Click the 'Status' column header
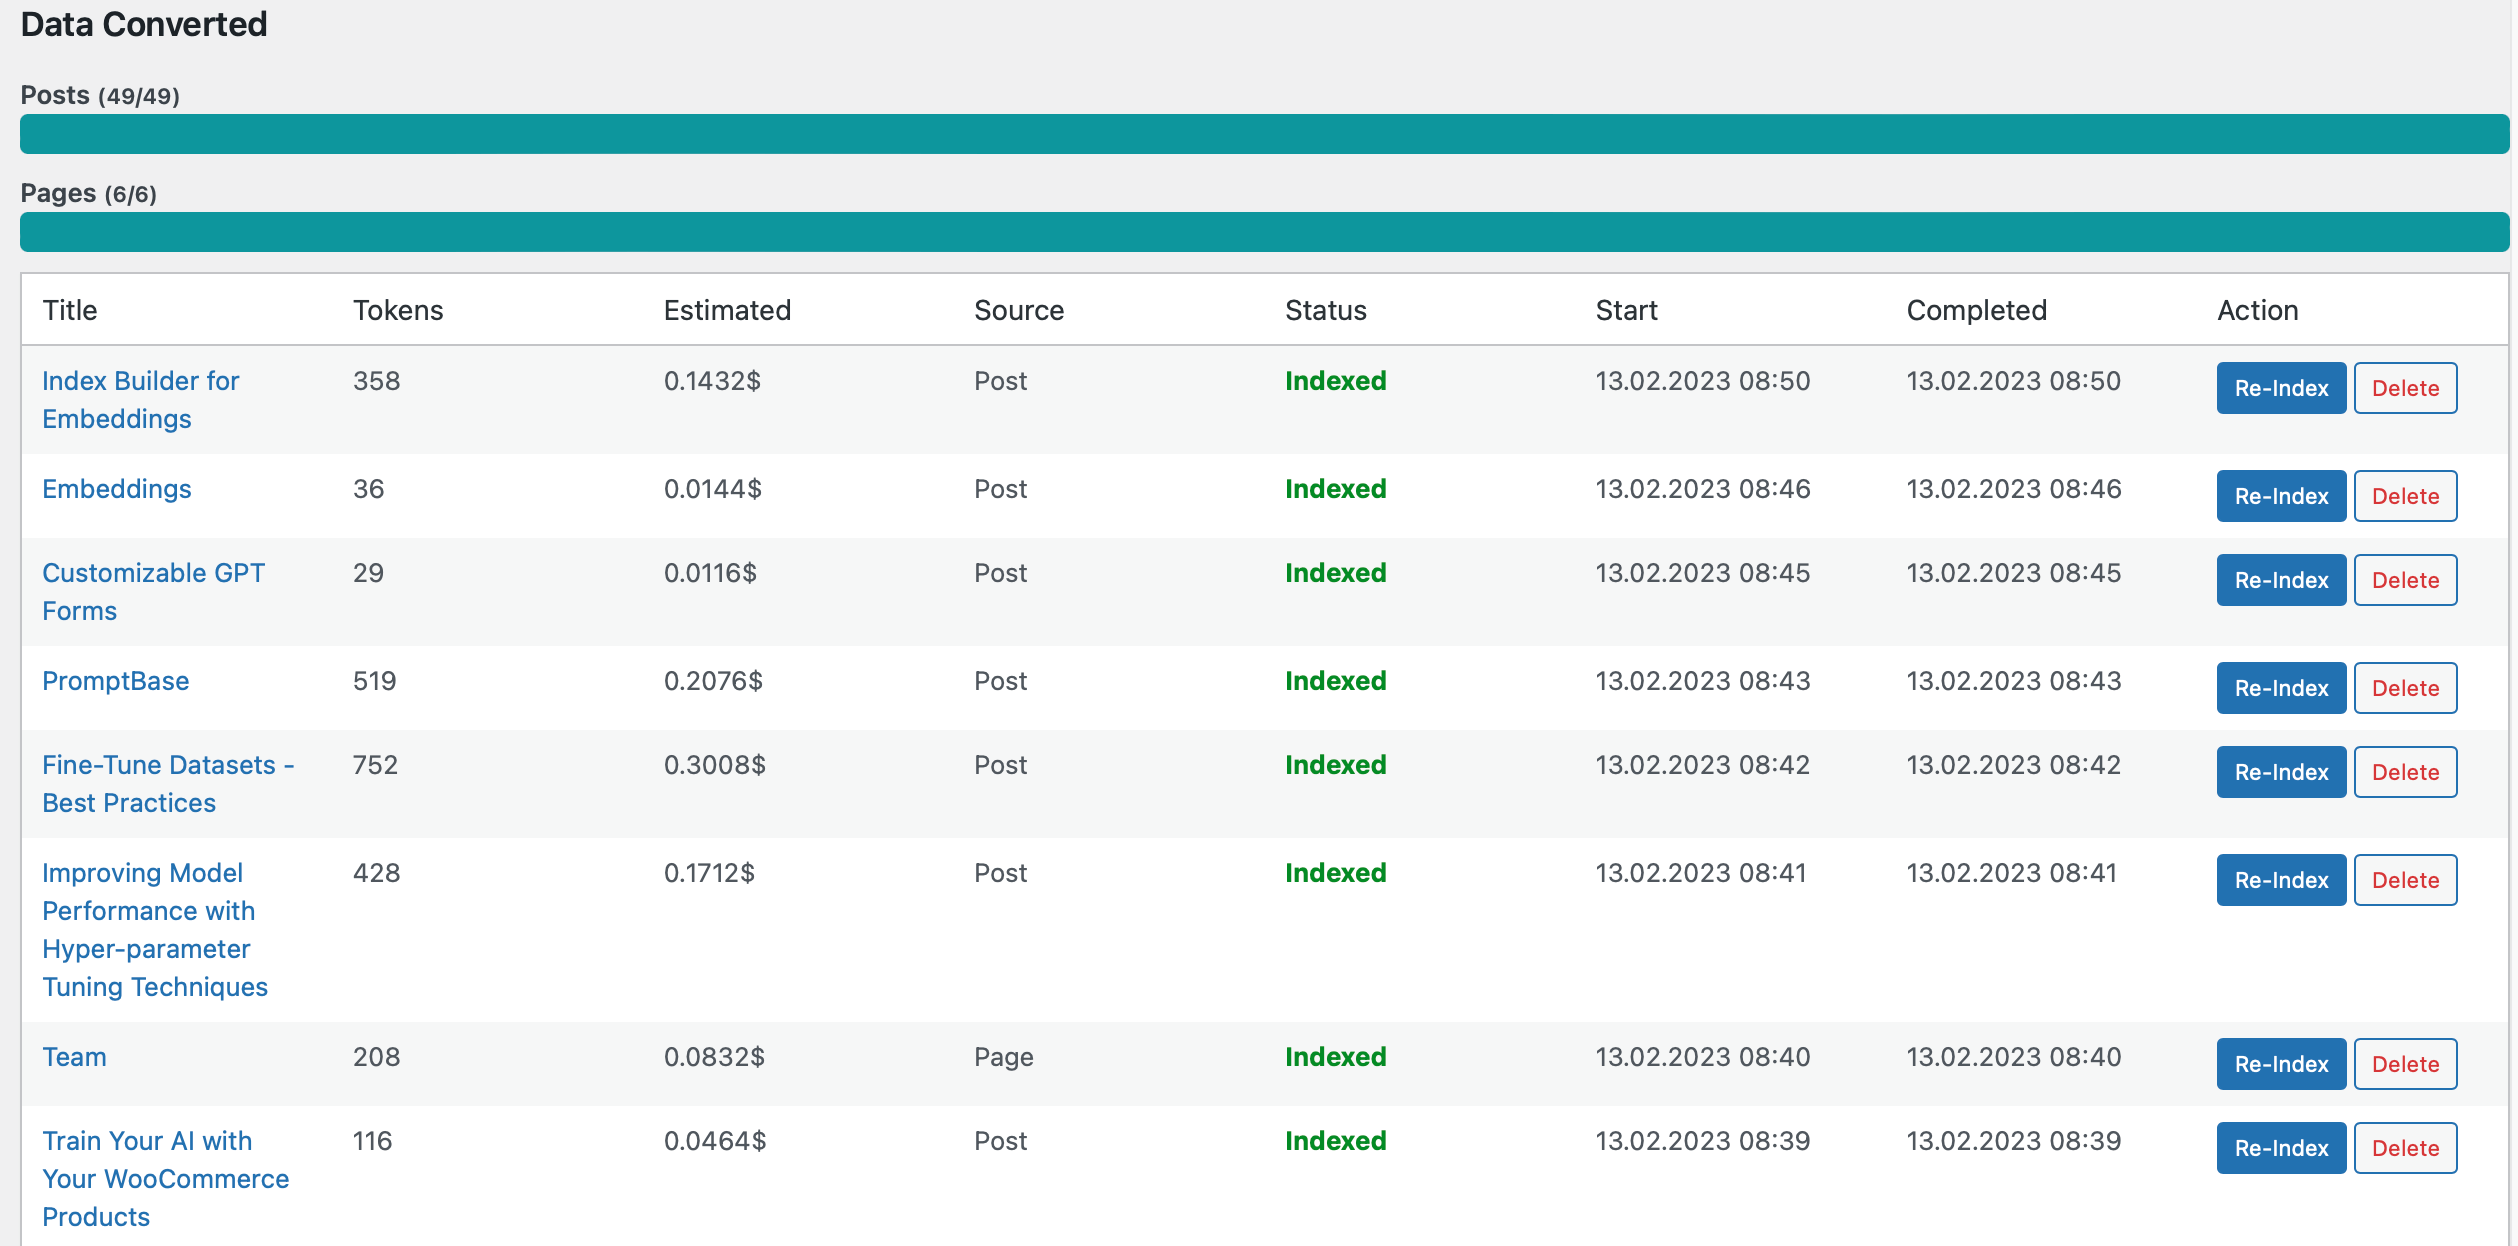 click(1326, 310)
